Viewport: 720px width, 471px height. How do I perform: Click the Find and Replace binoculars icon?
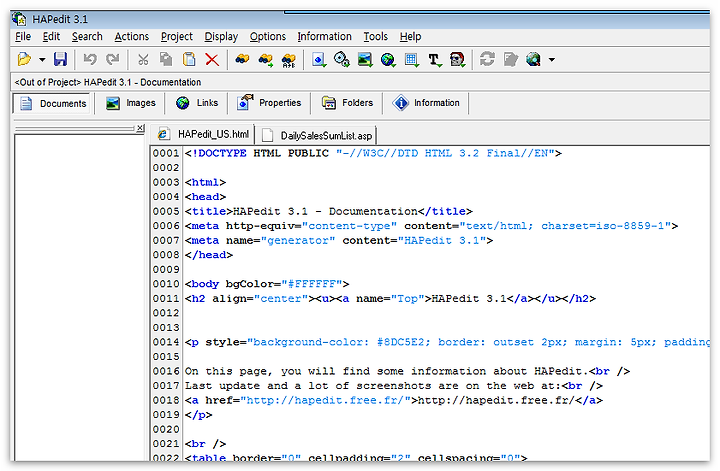click(x=288, y=60)
